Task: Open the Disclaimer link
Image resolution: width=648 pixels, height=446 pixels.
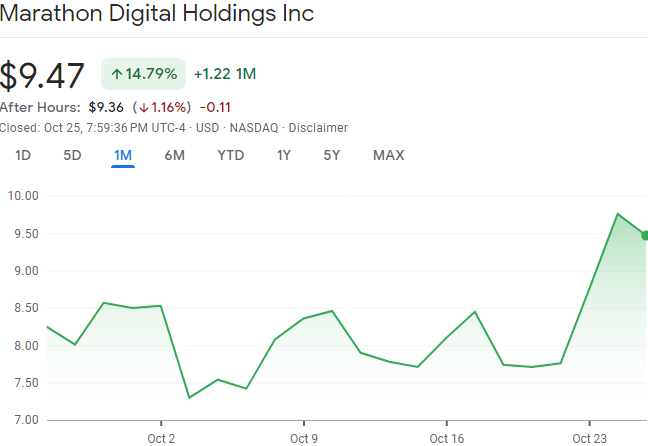Action: point(318,127)
